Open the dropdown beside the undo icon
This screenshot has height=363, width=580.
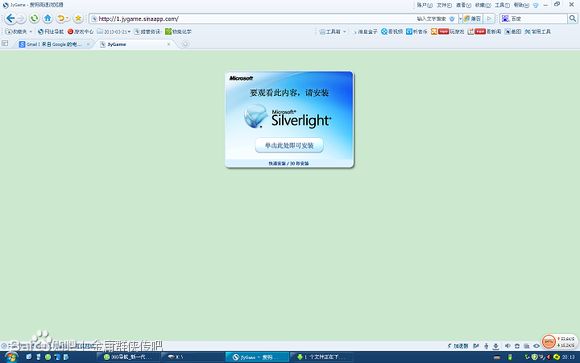click(x=68, y=19)
